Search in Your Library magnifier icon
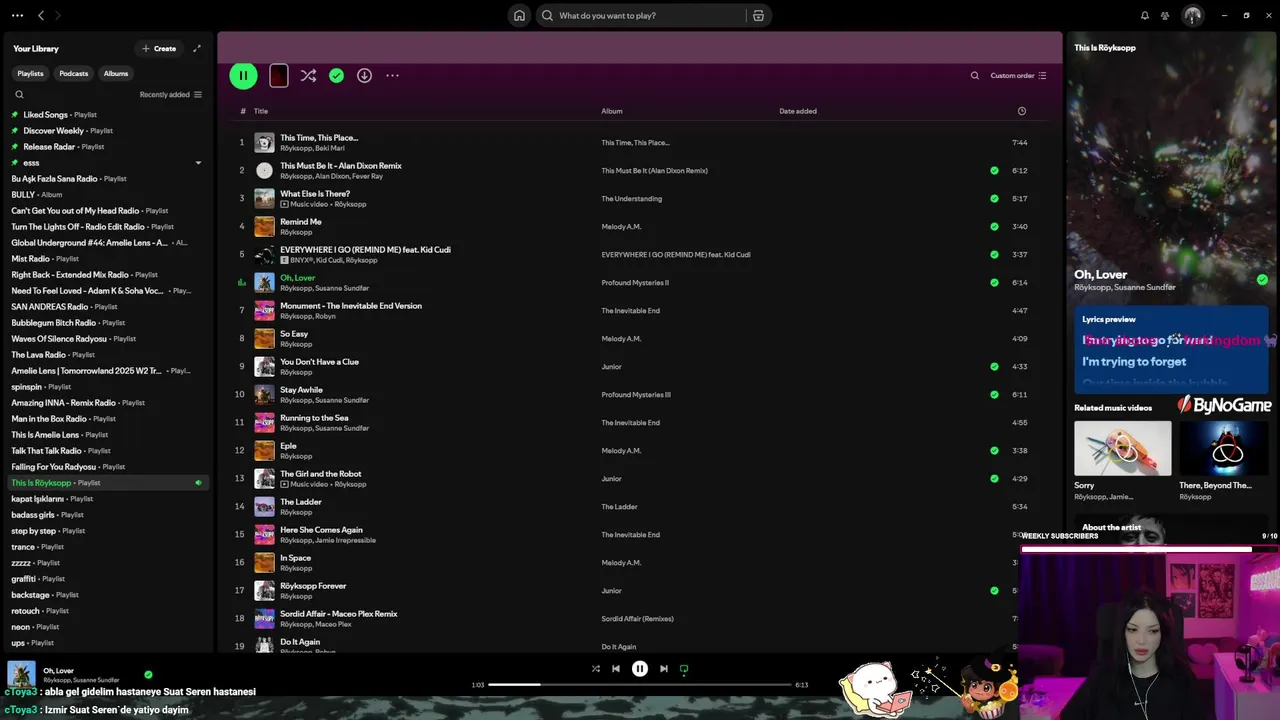Image resolution: width=1280 pixels, height=720 pixels. pos(19,95)
